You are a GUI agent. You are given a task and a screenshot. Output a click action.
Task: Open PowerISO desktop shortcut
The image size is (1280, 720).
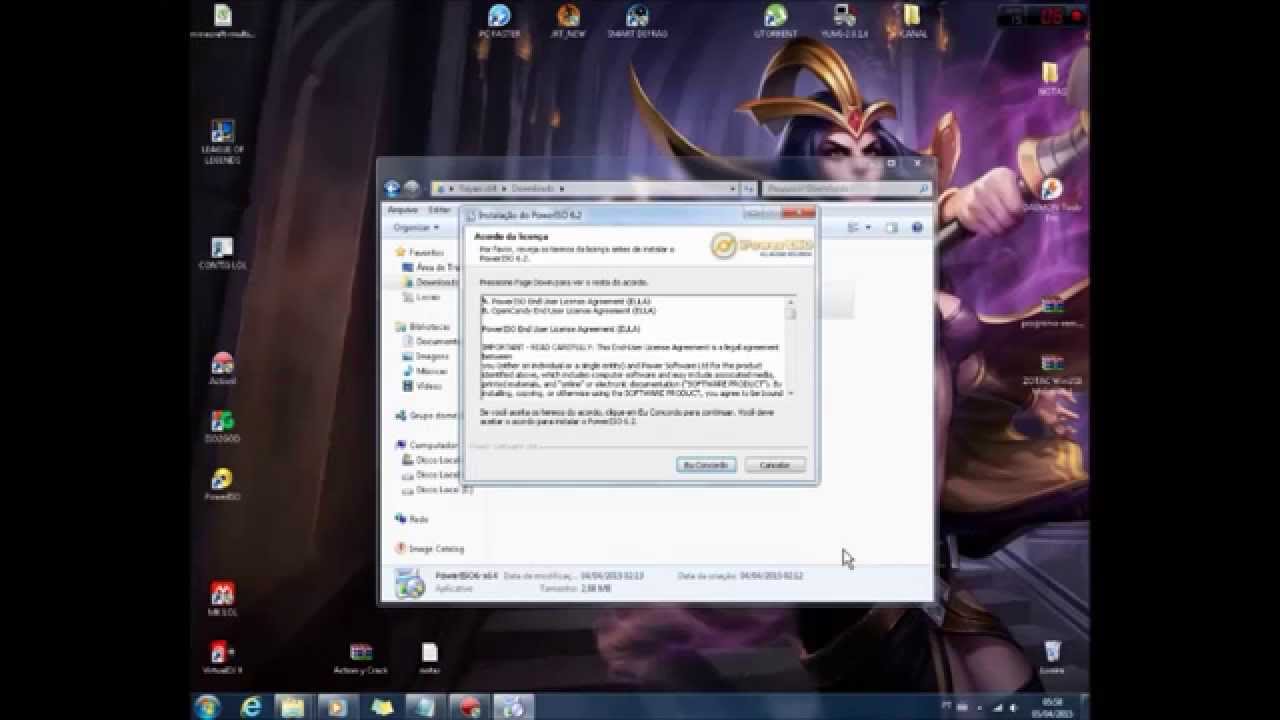222,483
